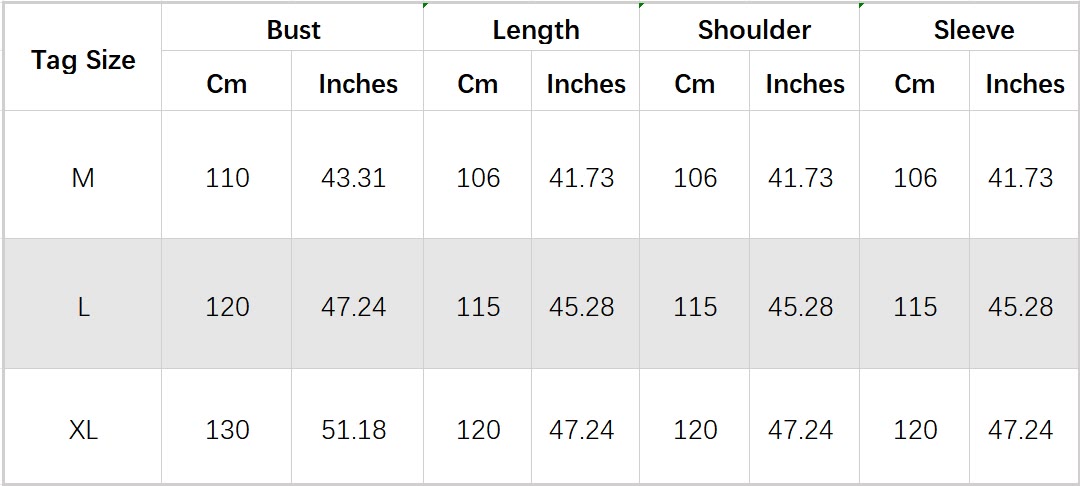Click the Cm subheader under Bust
This screenshot has height=486, width=1080.
(227, 84)
